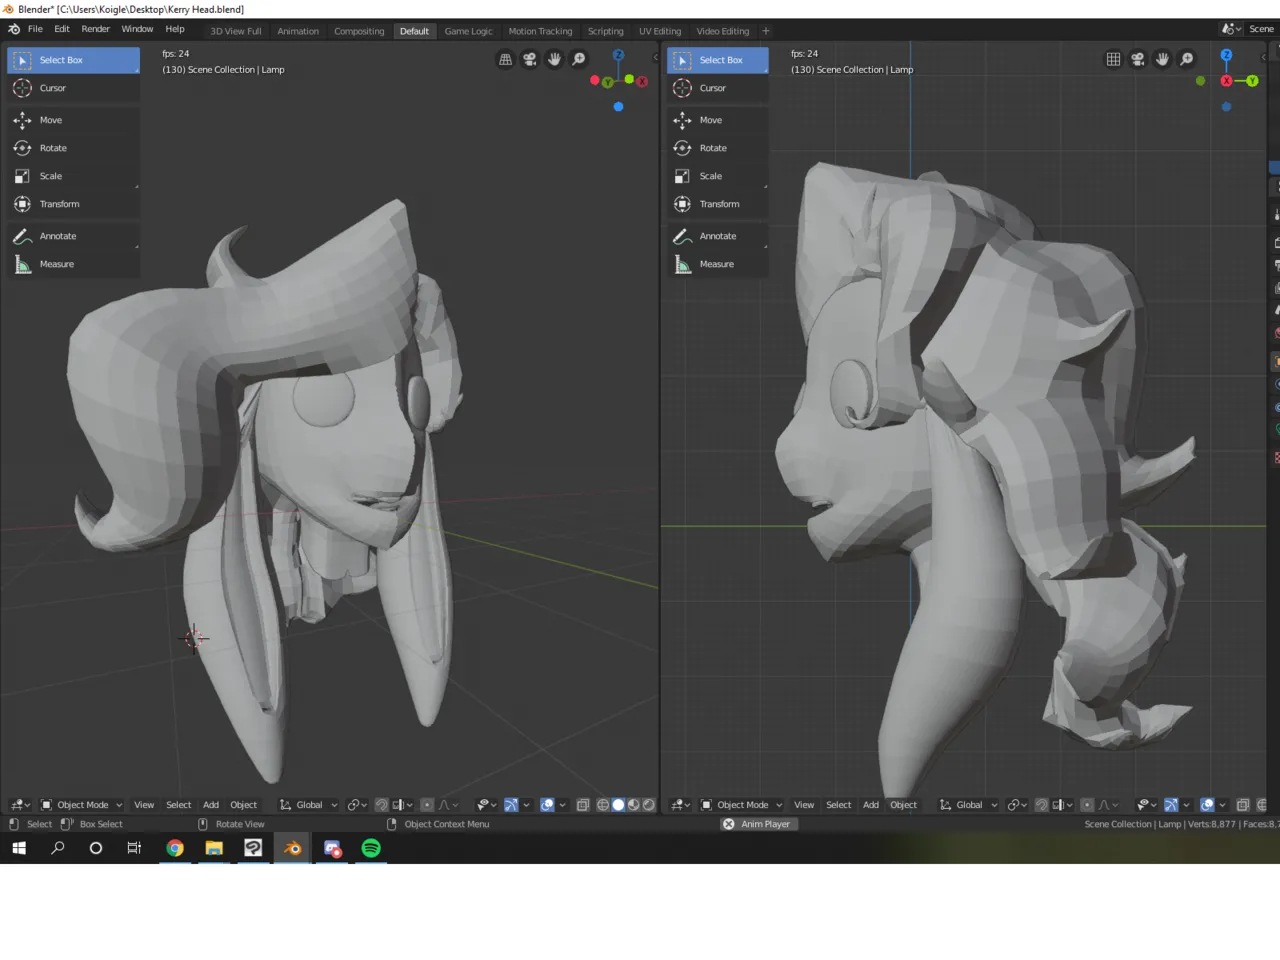Toggle camera view icon in left viewport
The image size is (1280, 960).
(x=530, y=59)
